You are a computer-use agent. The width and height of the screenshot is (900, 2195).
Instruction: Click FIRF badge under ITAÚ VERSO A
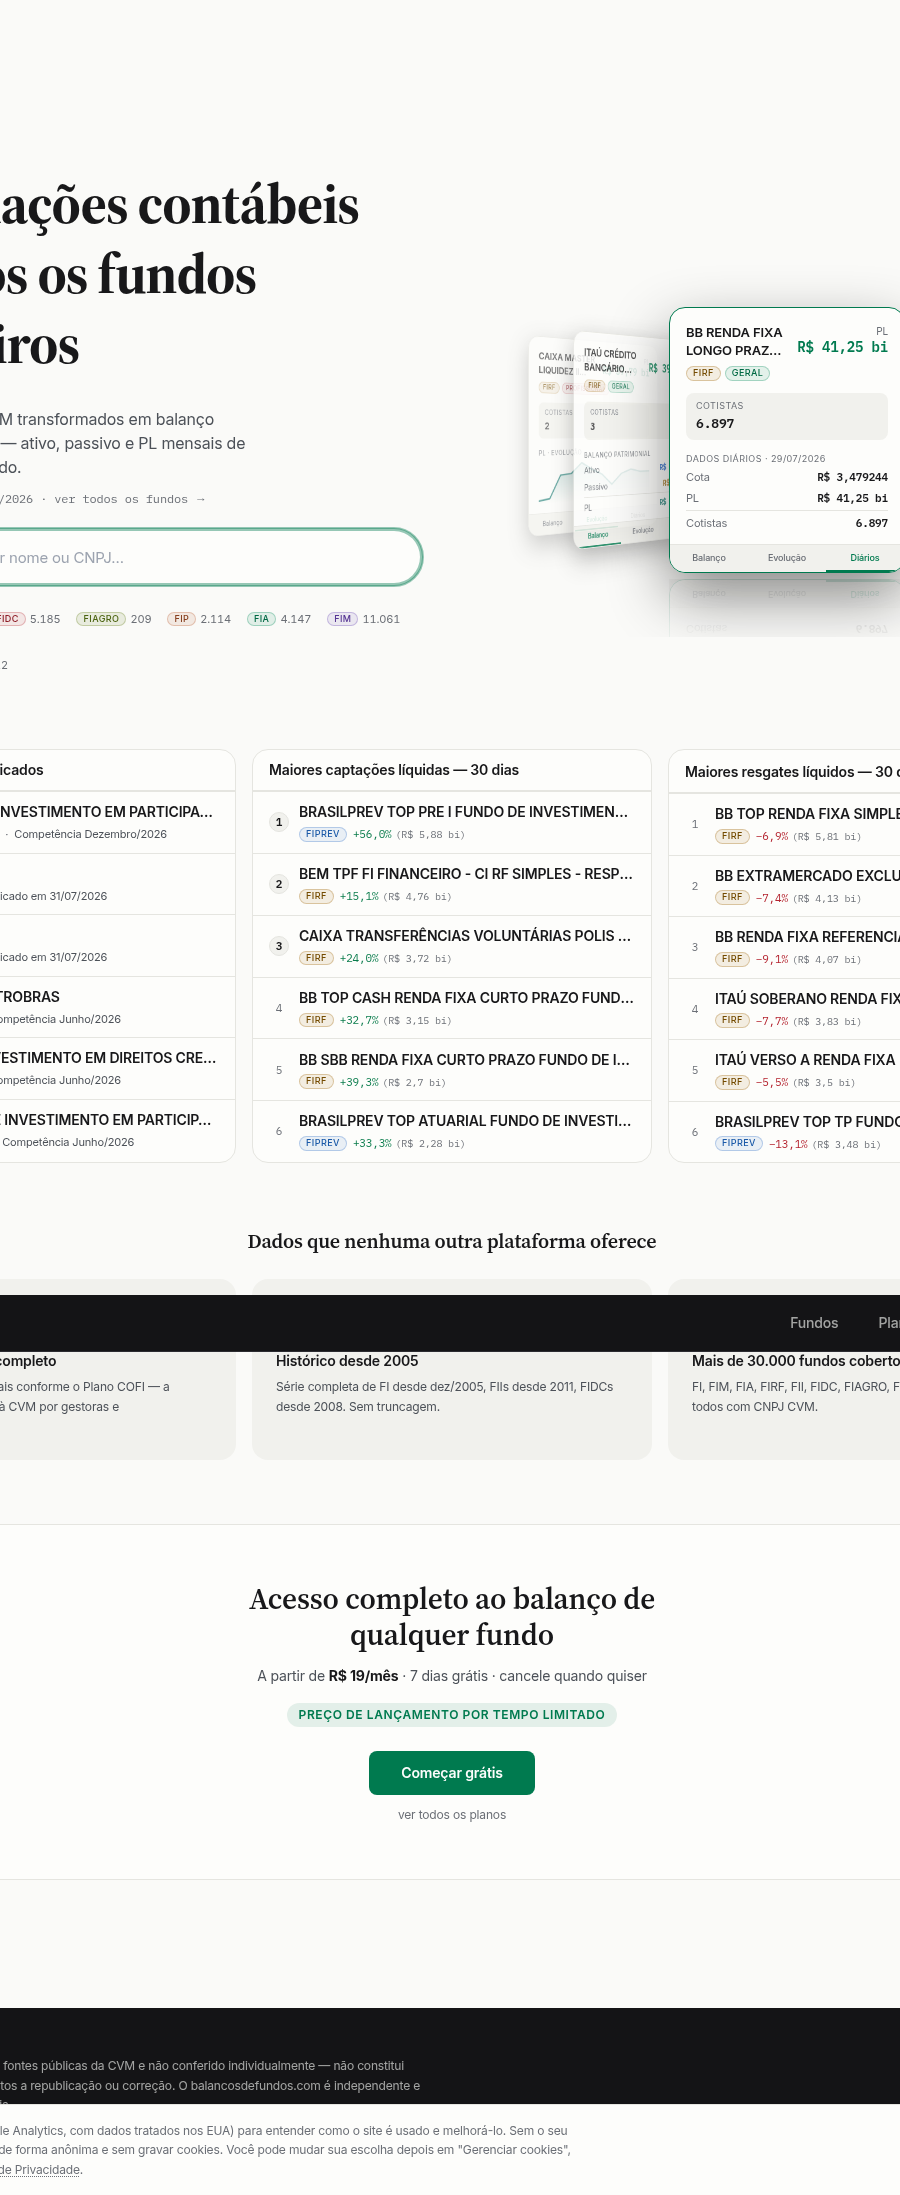(x=732, y=1082)
